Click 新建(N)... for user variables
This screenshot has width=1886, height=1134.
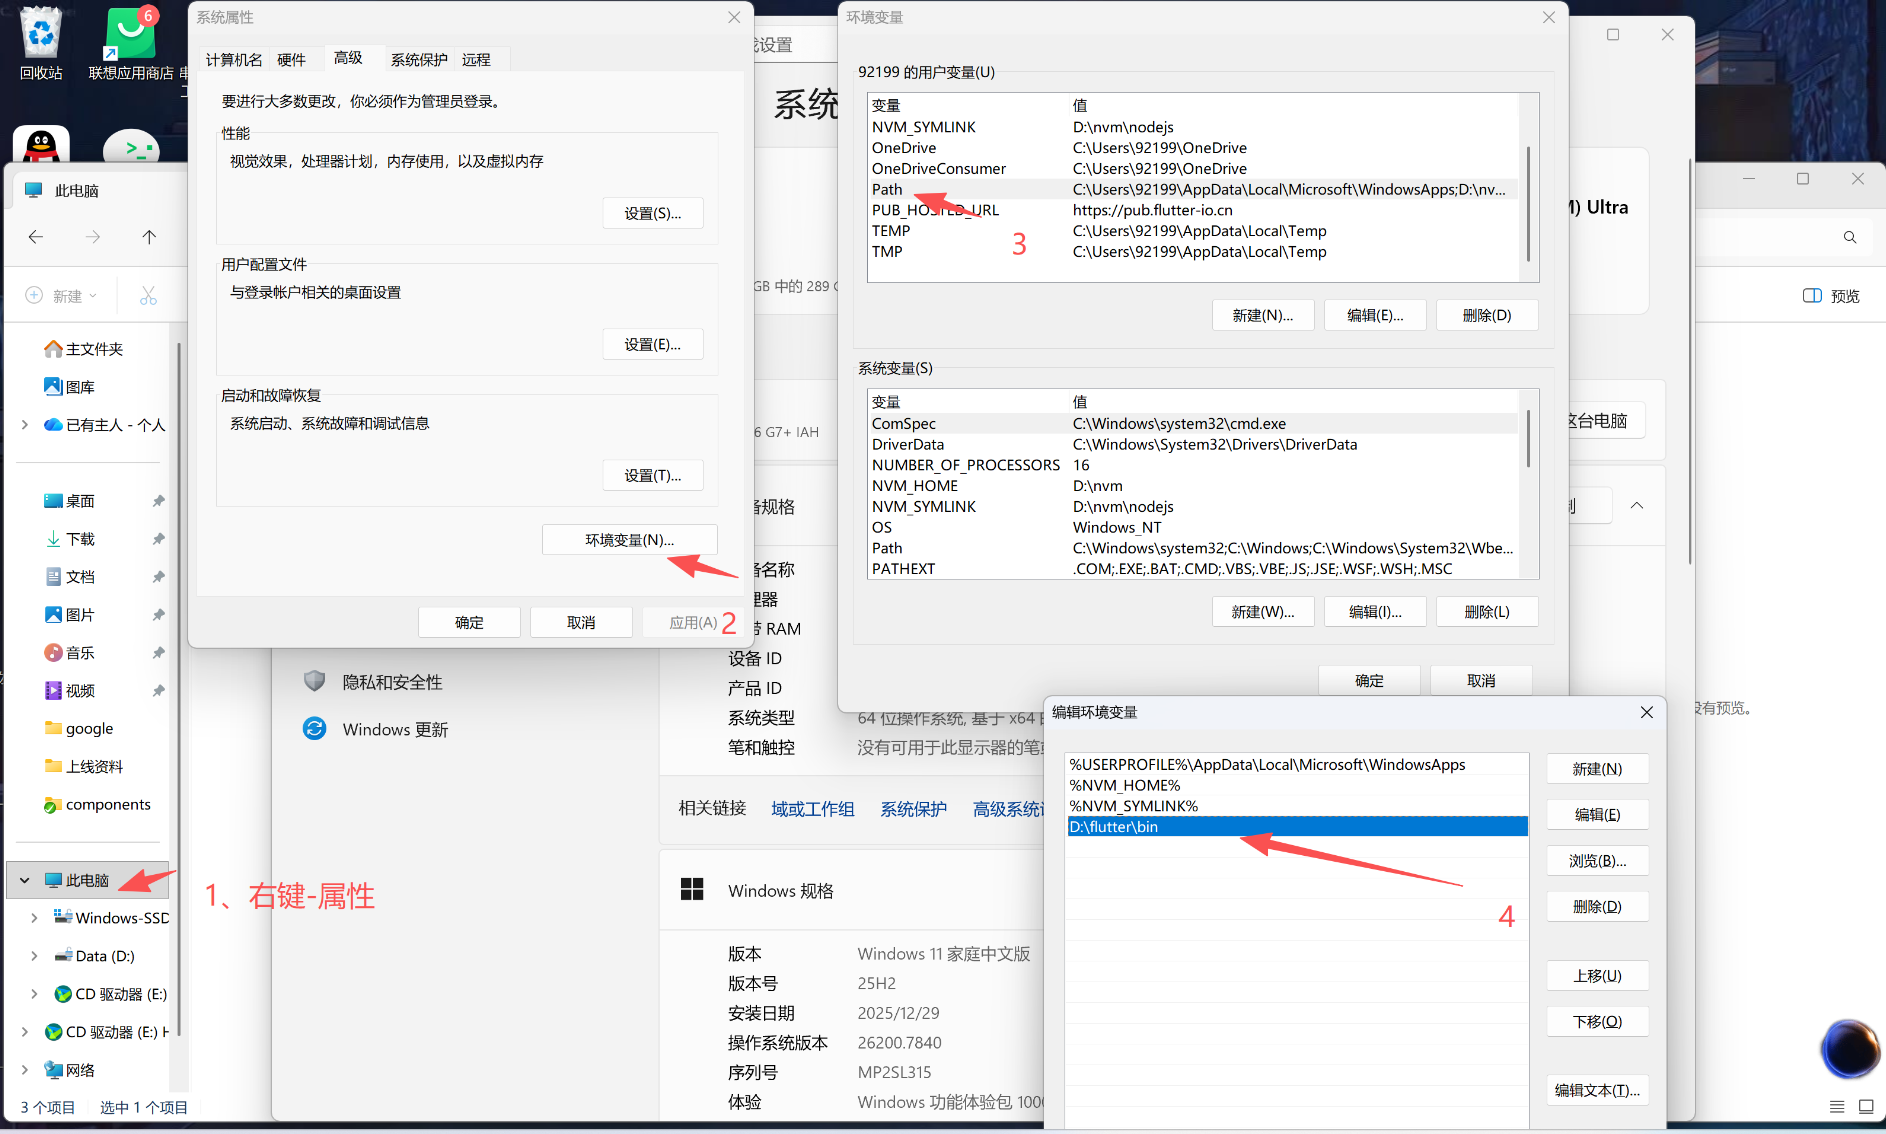1263,315
